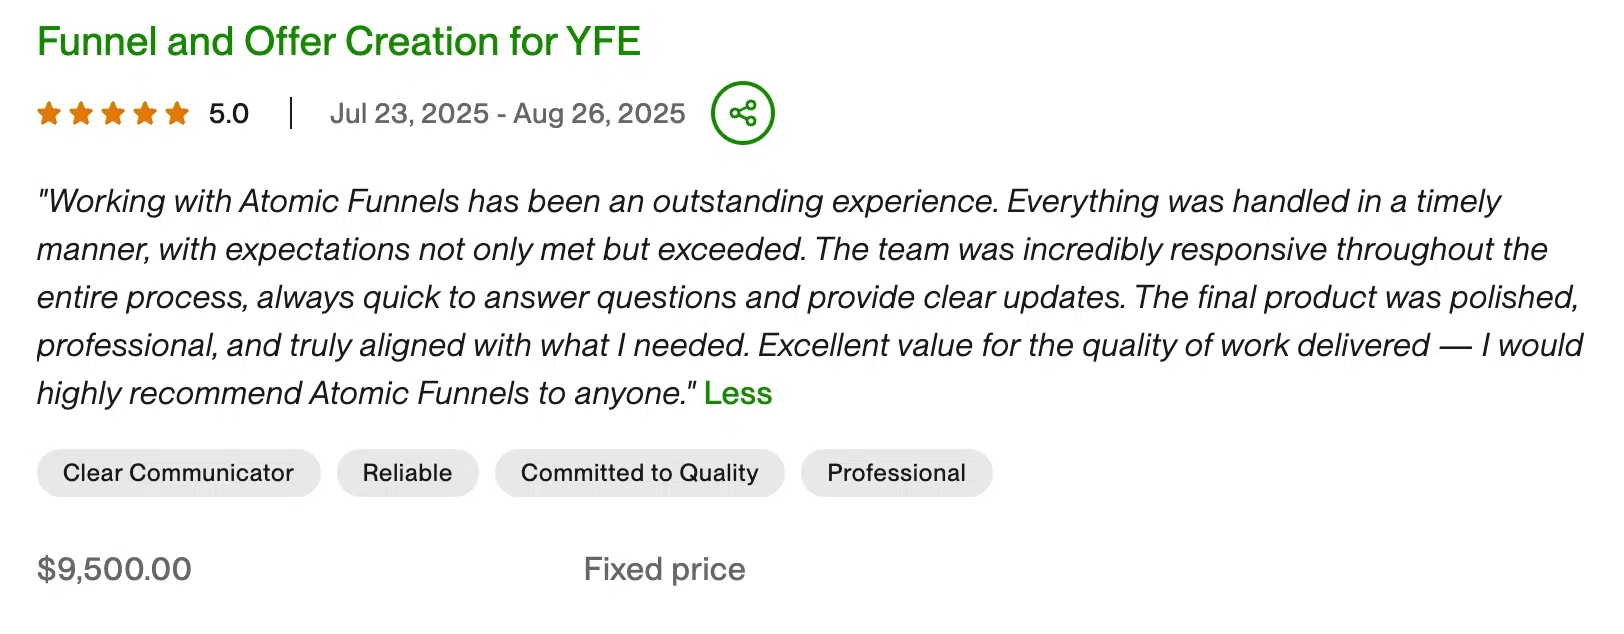Open the Funnel and Offer Creation for YFE job
The image size is (1624, 634).
click(337, 41)
